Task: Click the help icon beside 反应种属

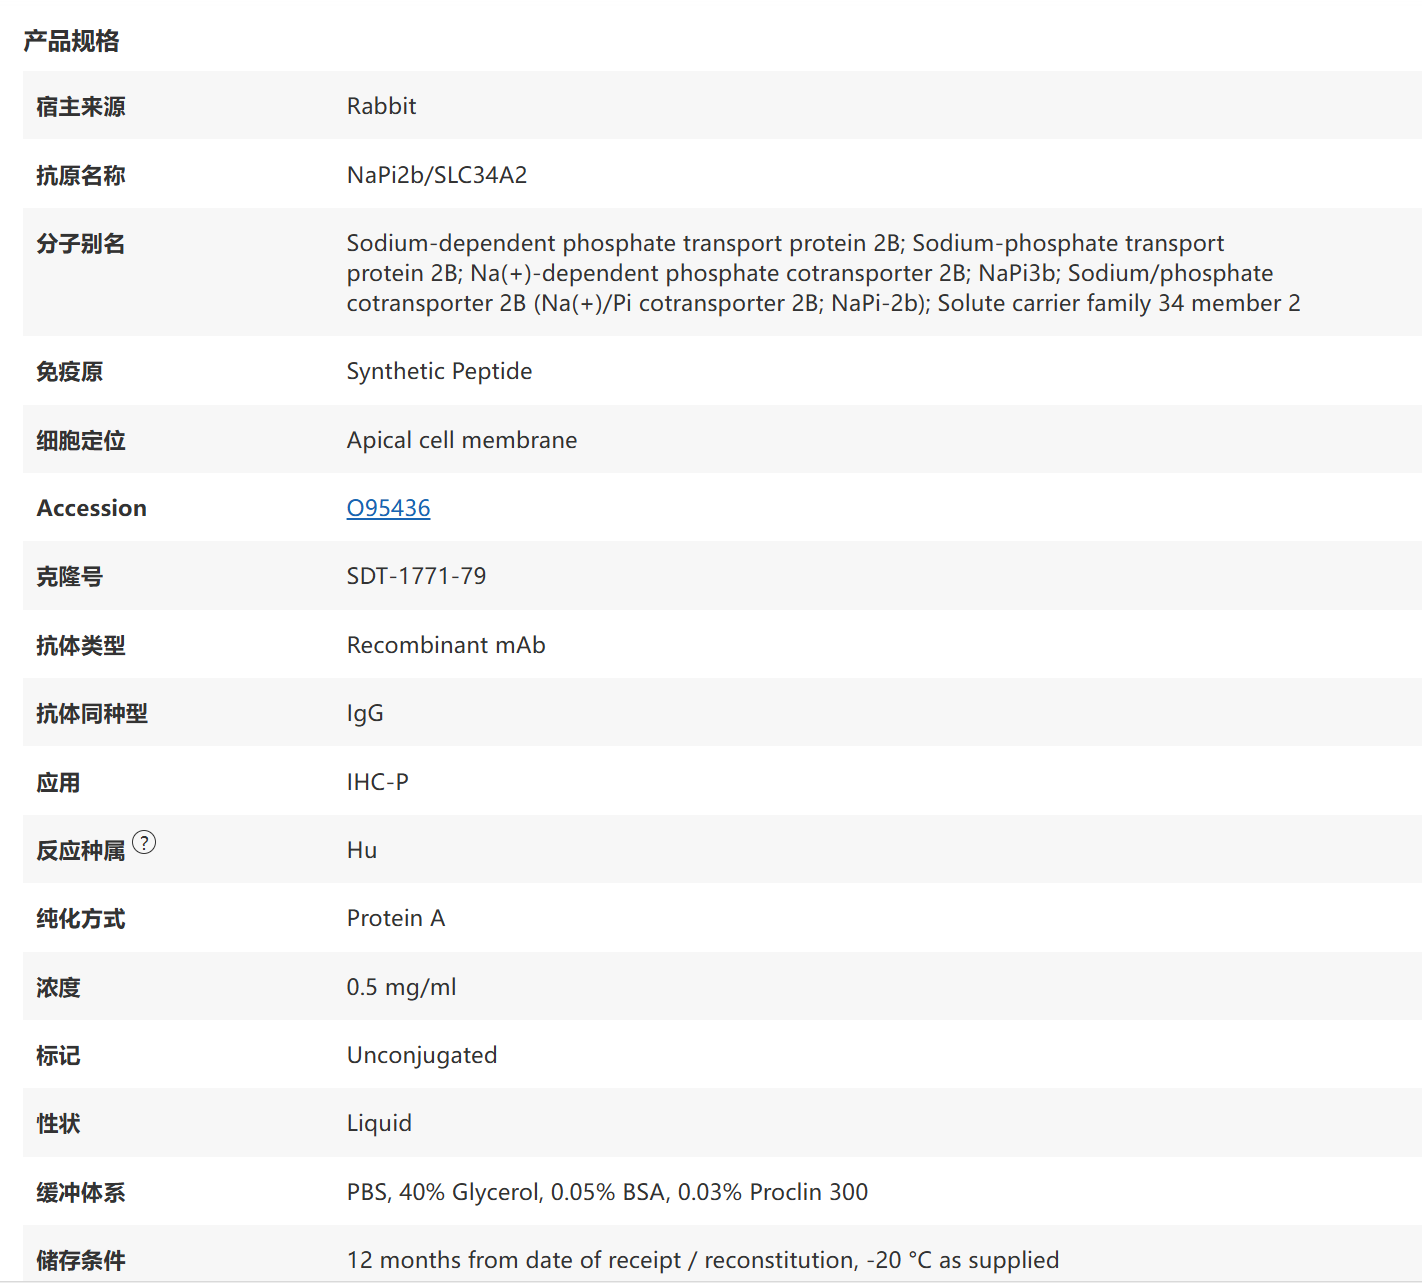Action: click(x=146, y=843)
